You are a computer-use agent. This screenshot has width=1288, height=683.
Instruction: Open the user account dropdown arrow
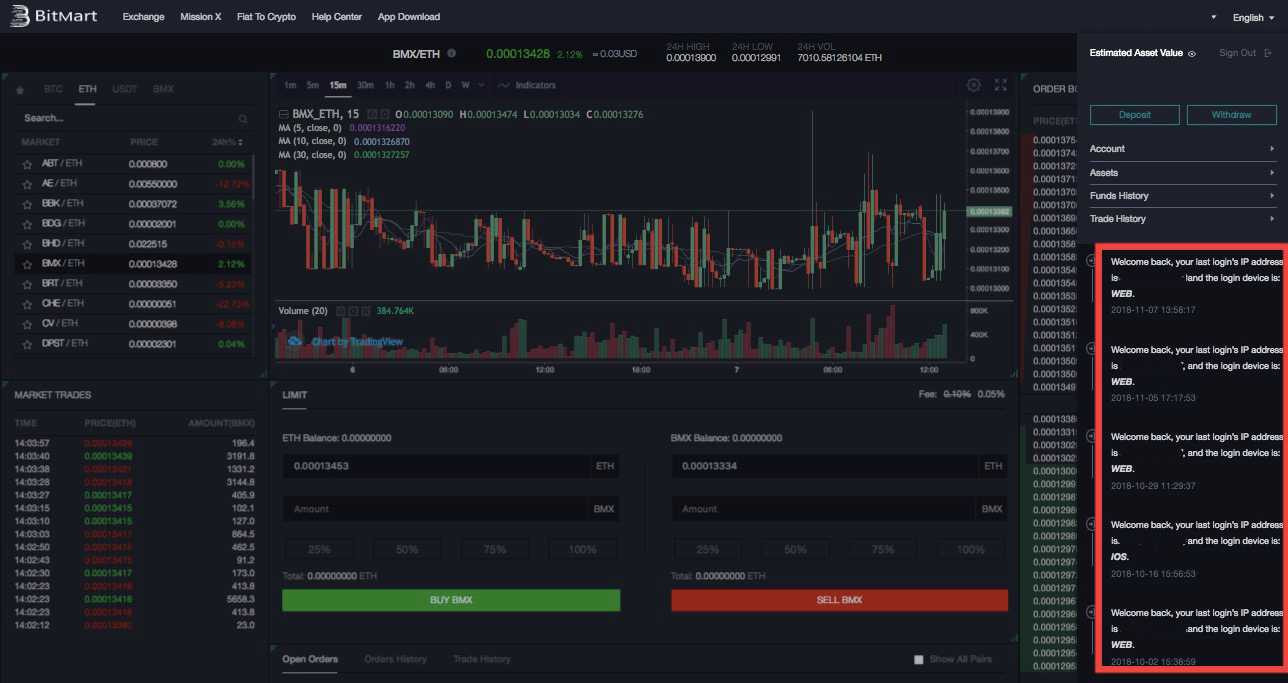click(x=1214, y=17)
